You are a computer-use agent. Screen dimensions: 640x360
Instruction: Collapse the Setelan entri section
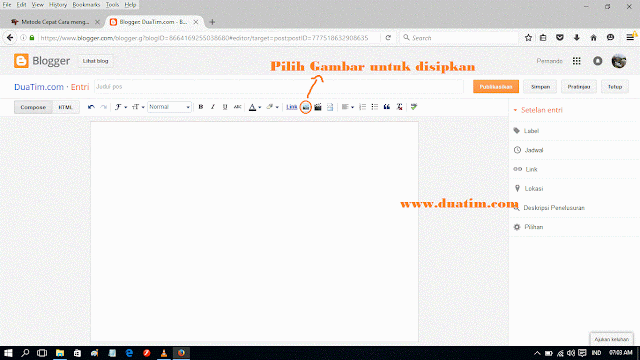tap(538, 110)
